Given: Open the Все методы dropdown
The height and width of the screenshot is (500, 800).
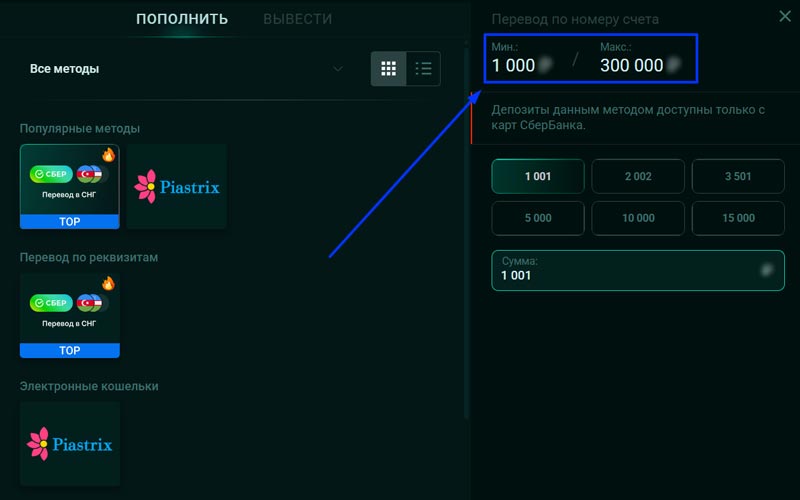Looking at the screenshot, I should tap(186, 69).
